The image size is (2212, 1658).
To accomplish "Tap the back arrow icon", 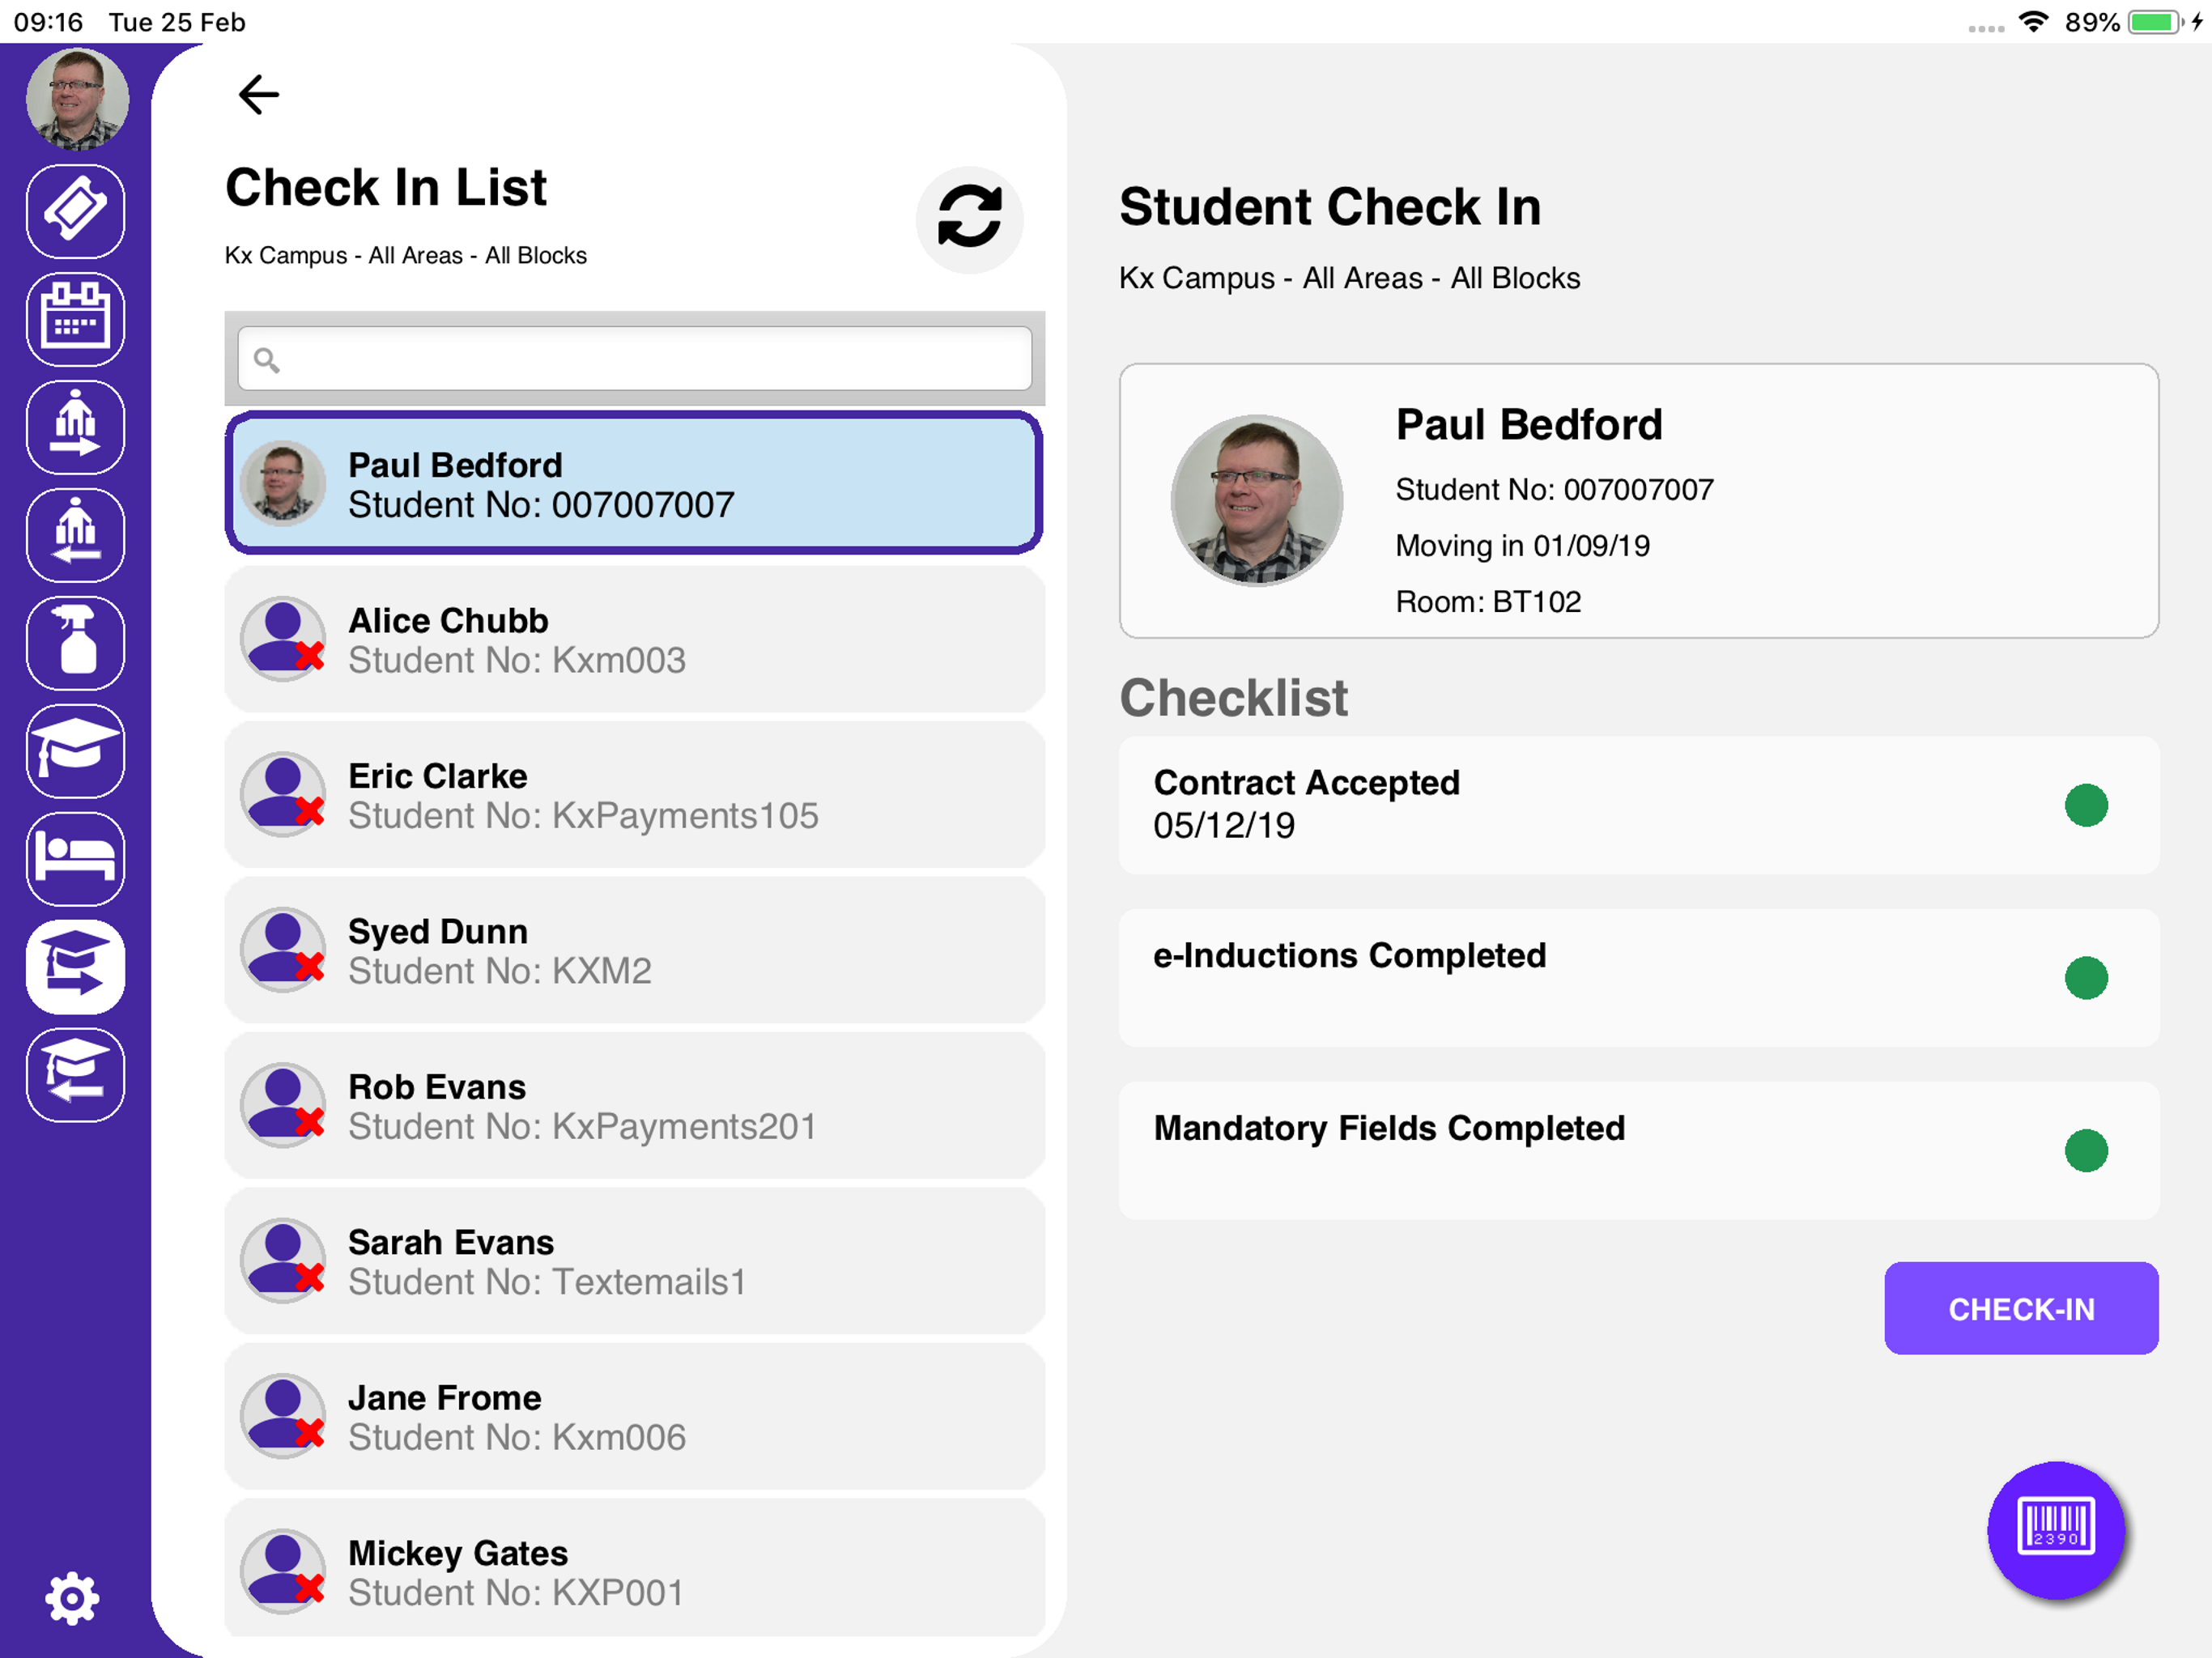I will tap(258, 95).
